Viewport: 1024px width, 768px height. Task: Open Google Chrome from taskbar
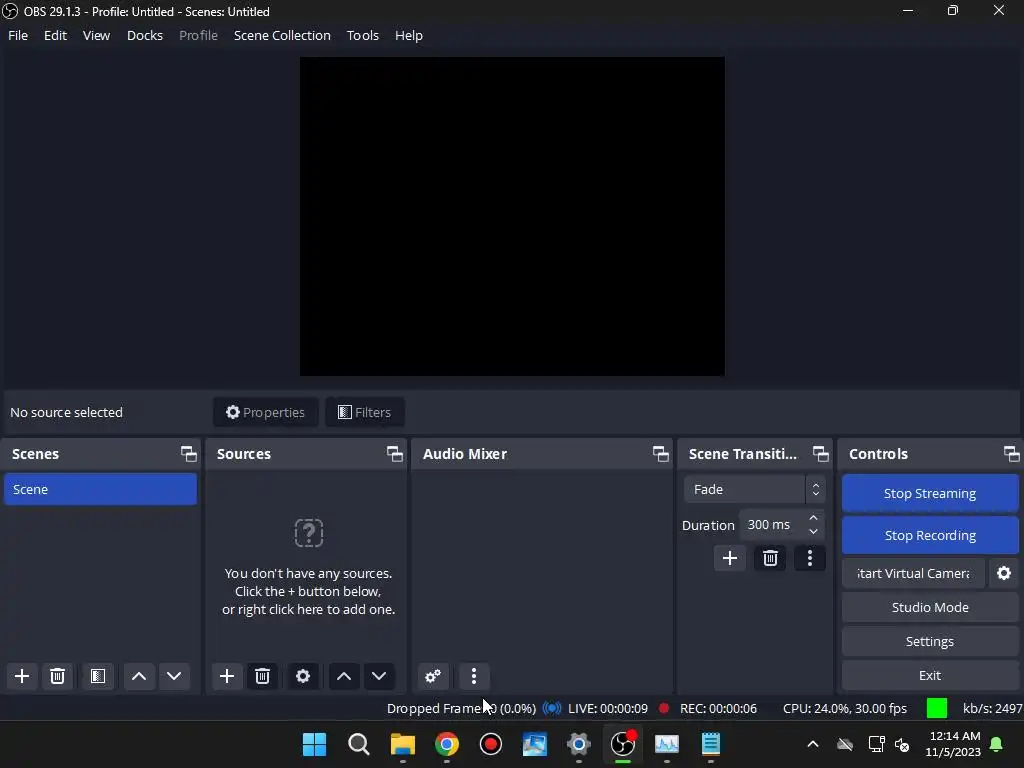pos(447,744)
